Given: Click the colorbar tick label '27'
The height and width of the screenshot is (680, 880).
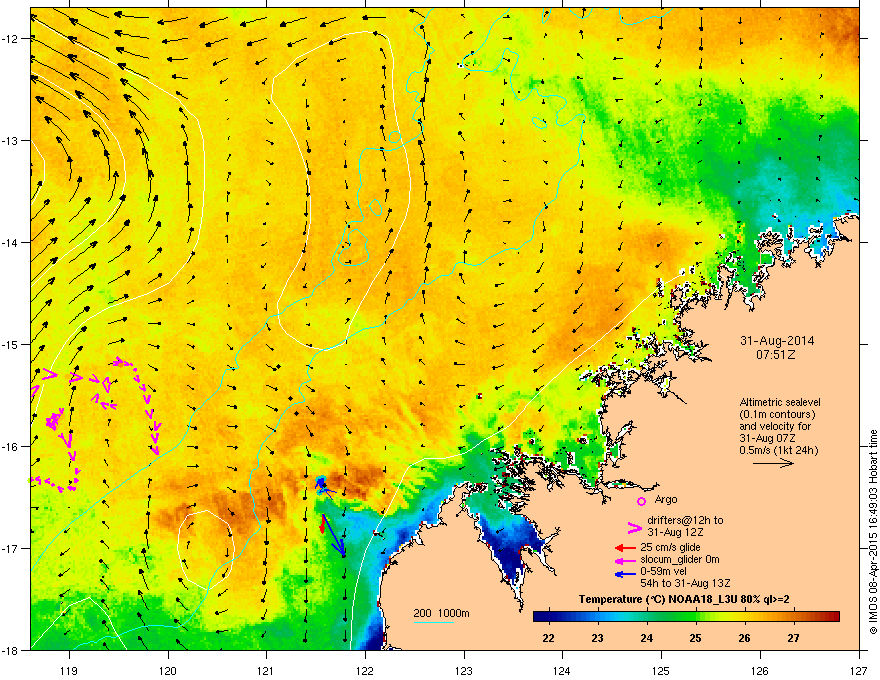Looking at the screenshot, I should coord(793,638).
